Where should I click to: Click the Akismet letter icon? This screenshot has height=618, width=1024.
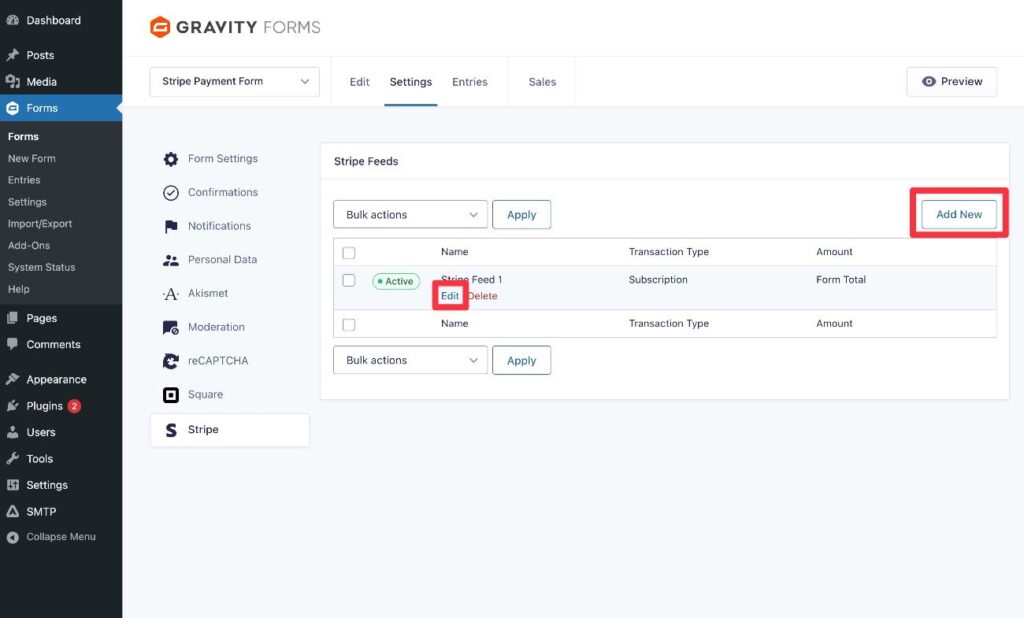[170, 294]
